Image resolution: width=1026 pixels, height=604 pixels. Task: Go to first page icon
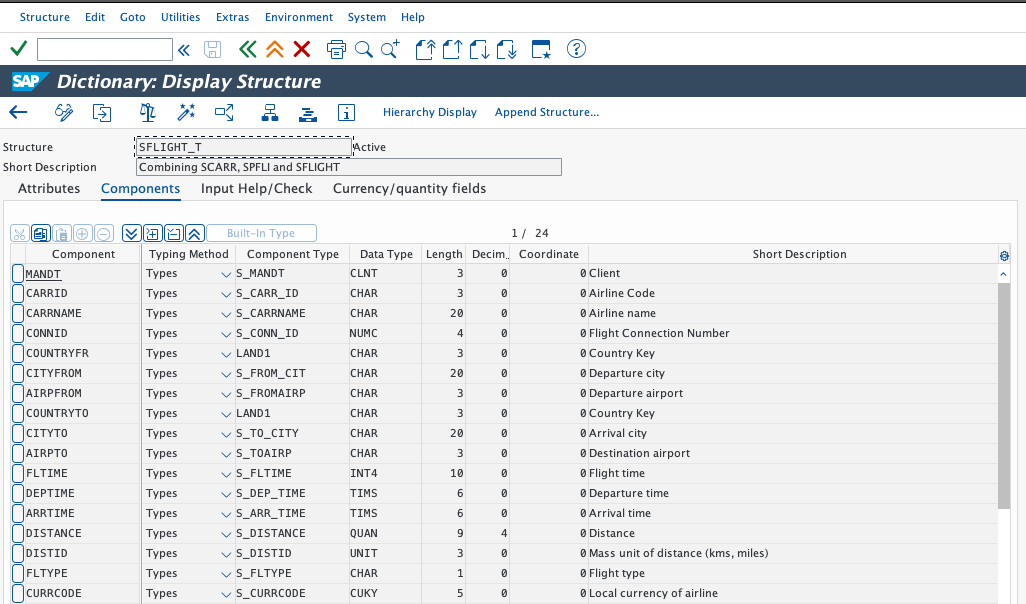tap(425, 49)
